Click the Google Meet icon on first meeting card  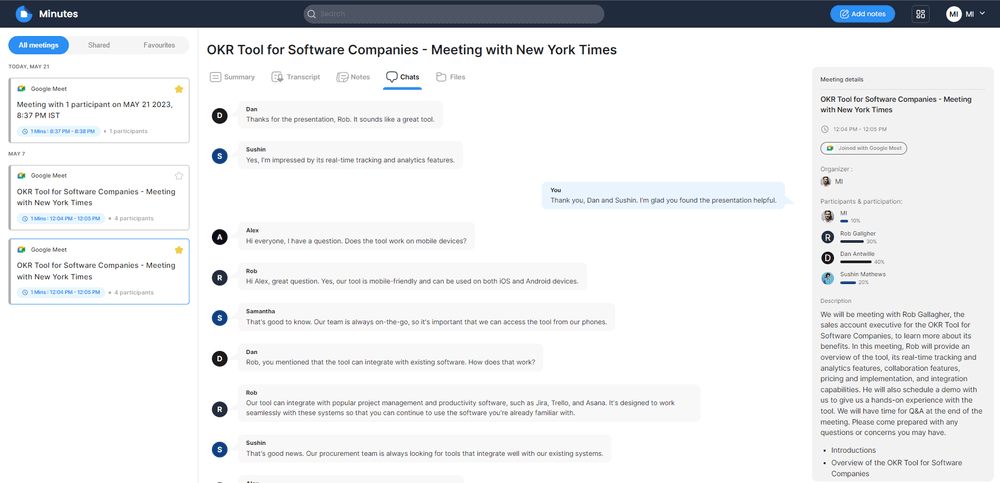[22, 89]
